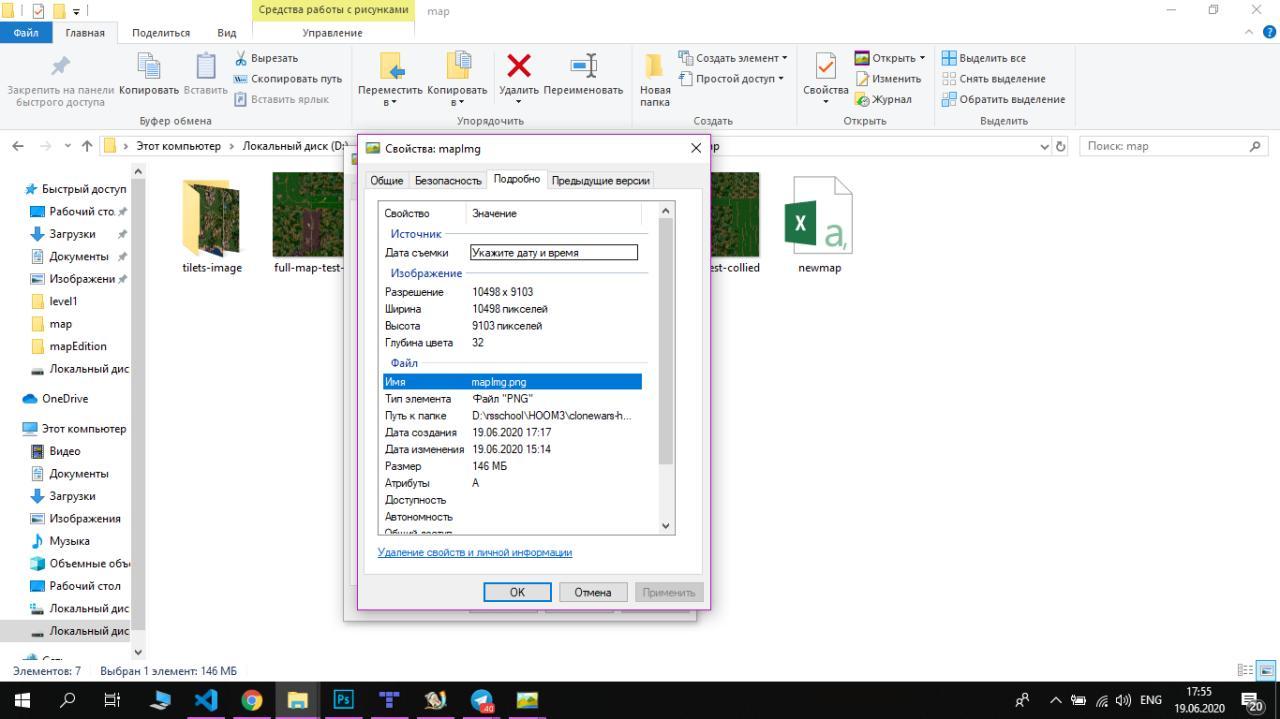Open the Файл ribbon tab

(26, 32)
